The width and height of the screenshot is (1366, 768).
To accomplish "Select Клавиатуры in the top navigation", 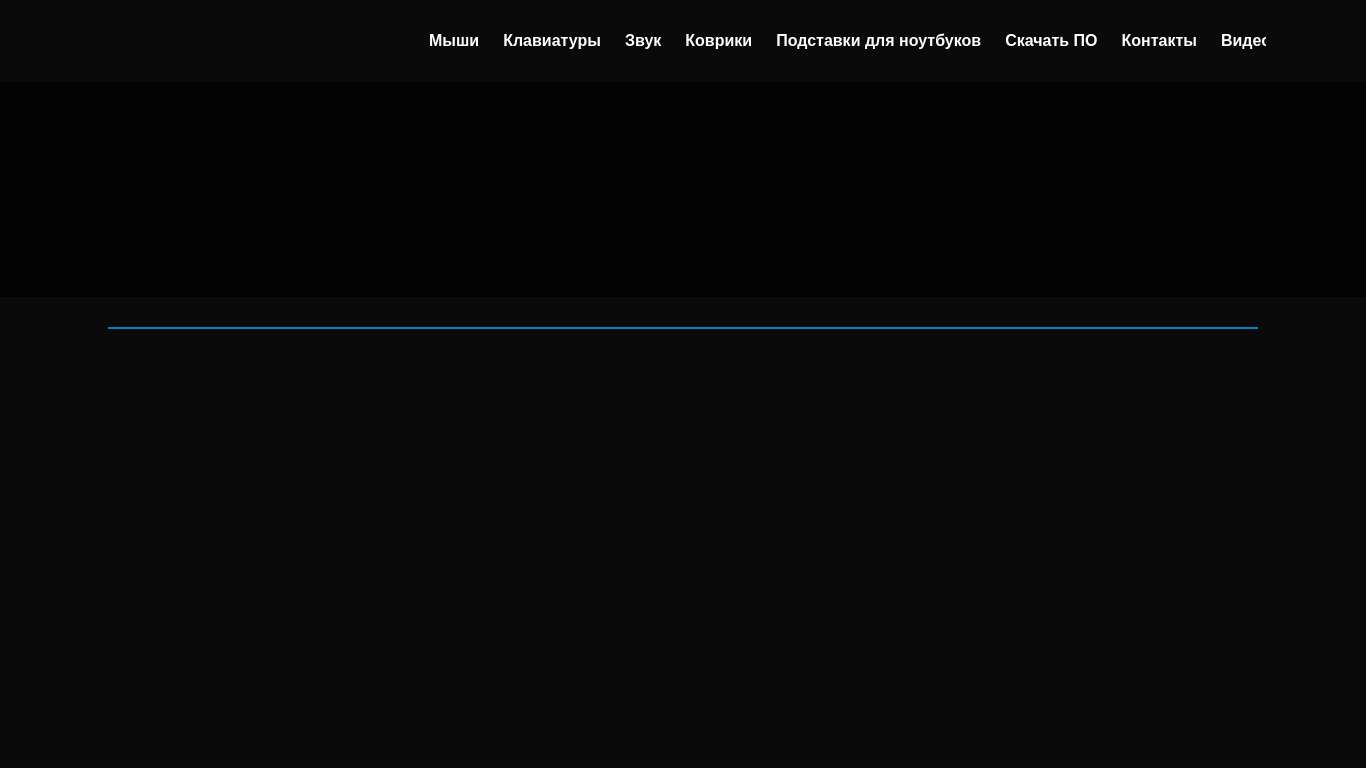I will click(551, 41).
